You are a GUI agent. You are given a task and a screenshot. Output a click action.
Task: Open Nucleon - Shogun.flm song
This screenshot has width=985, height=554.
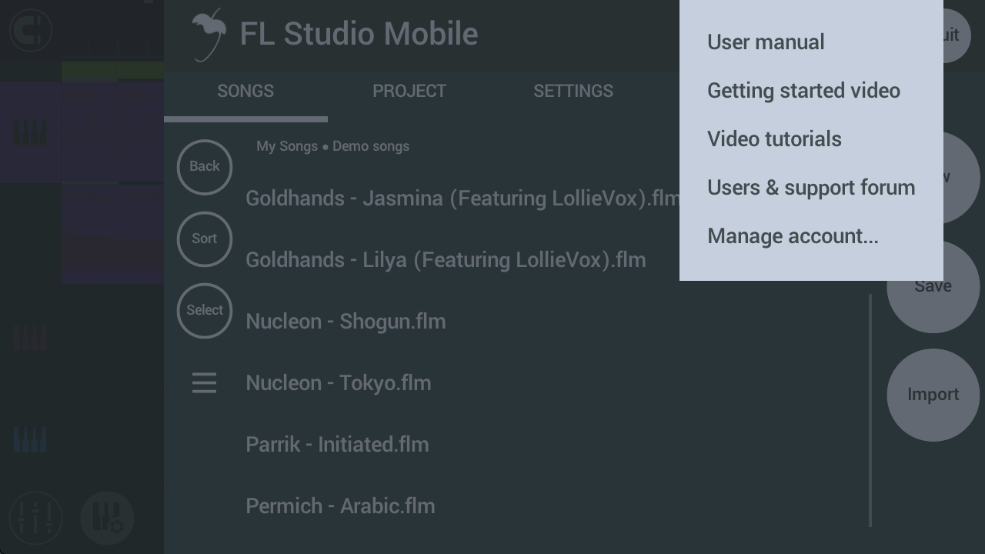(x=346, y=322)
